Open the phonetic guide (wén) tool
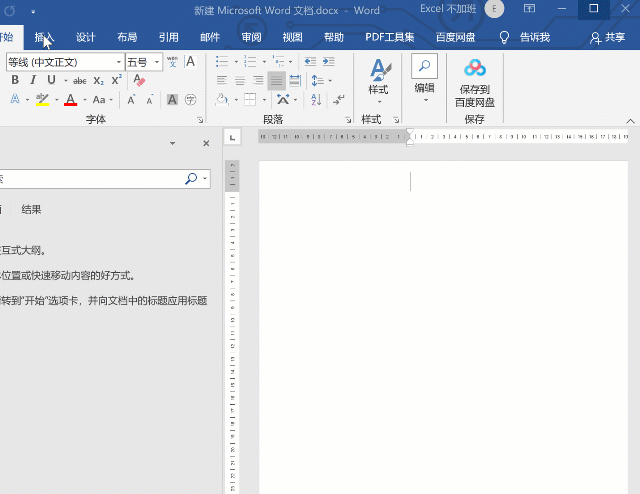The image size is (640, 494). [172, 62]
